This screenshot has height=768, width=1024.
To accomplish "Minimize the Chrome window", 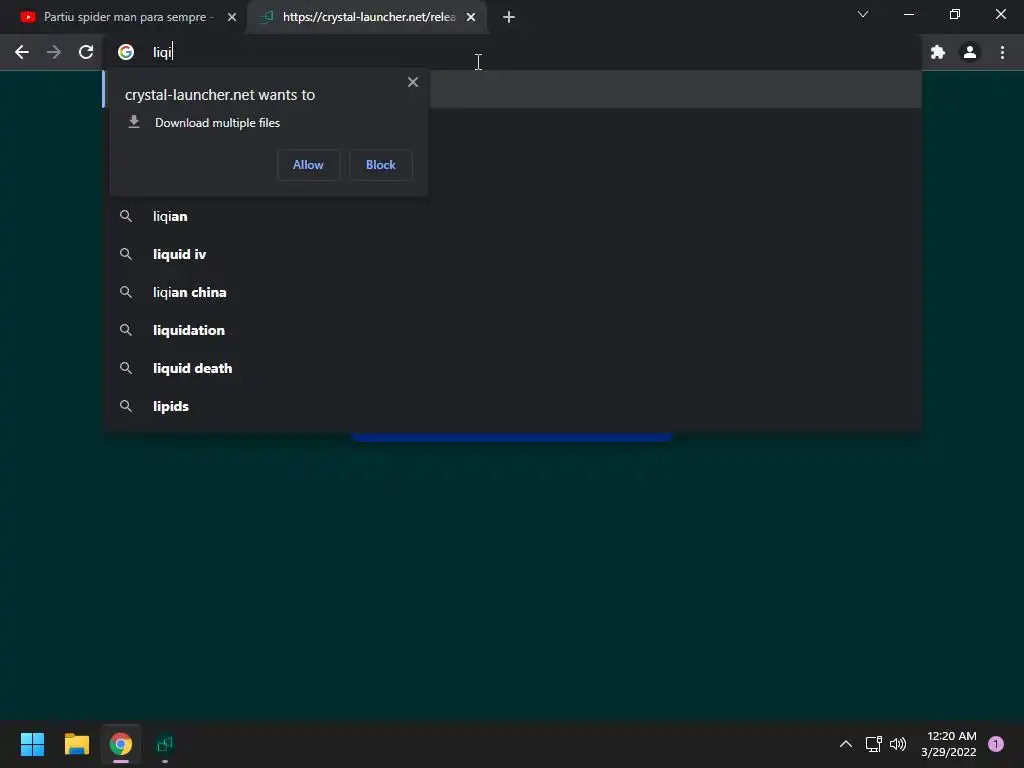I will 908,14.
